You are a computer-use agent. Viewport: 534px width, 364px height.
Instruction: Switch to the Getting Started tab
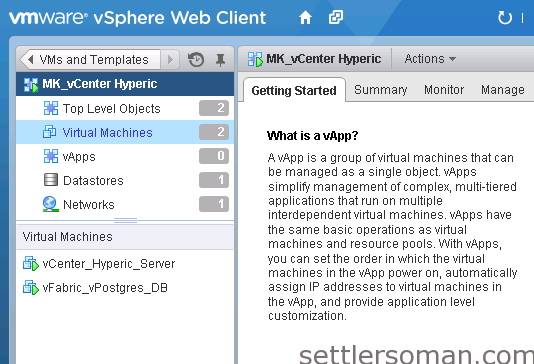[x=294, y=91]
